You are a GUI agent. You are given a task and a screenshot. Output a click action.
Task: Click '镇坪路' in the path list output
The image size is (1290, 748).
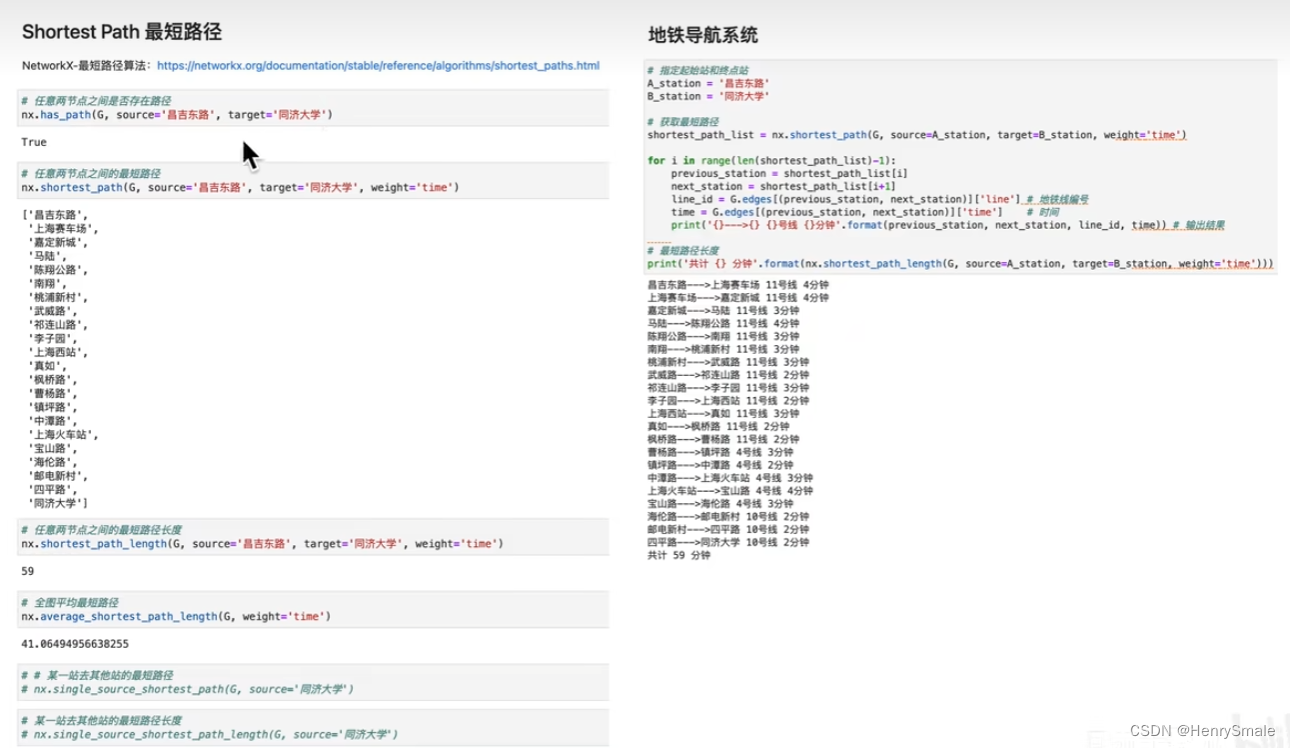[x=53, y=408]
